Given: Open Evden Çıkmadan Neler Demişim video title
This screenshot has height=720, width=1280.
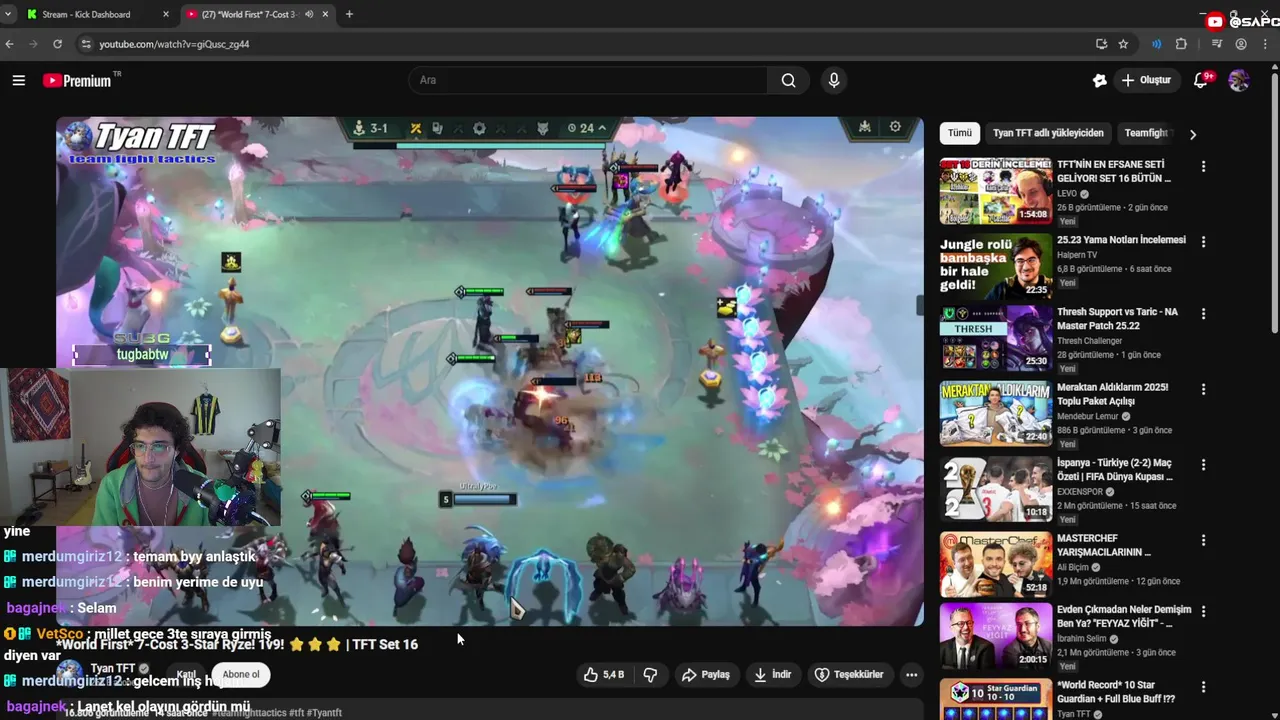Looking at the screenshot, I should click(1124, 616).
